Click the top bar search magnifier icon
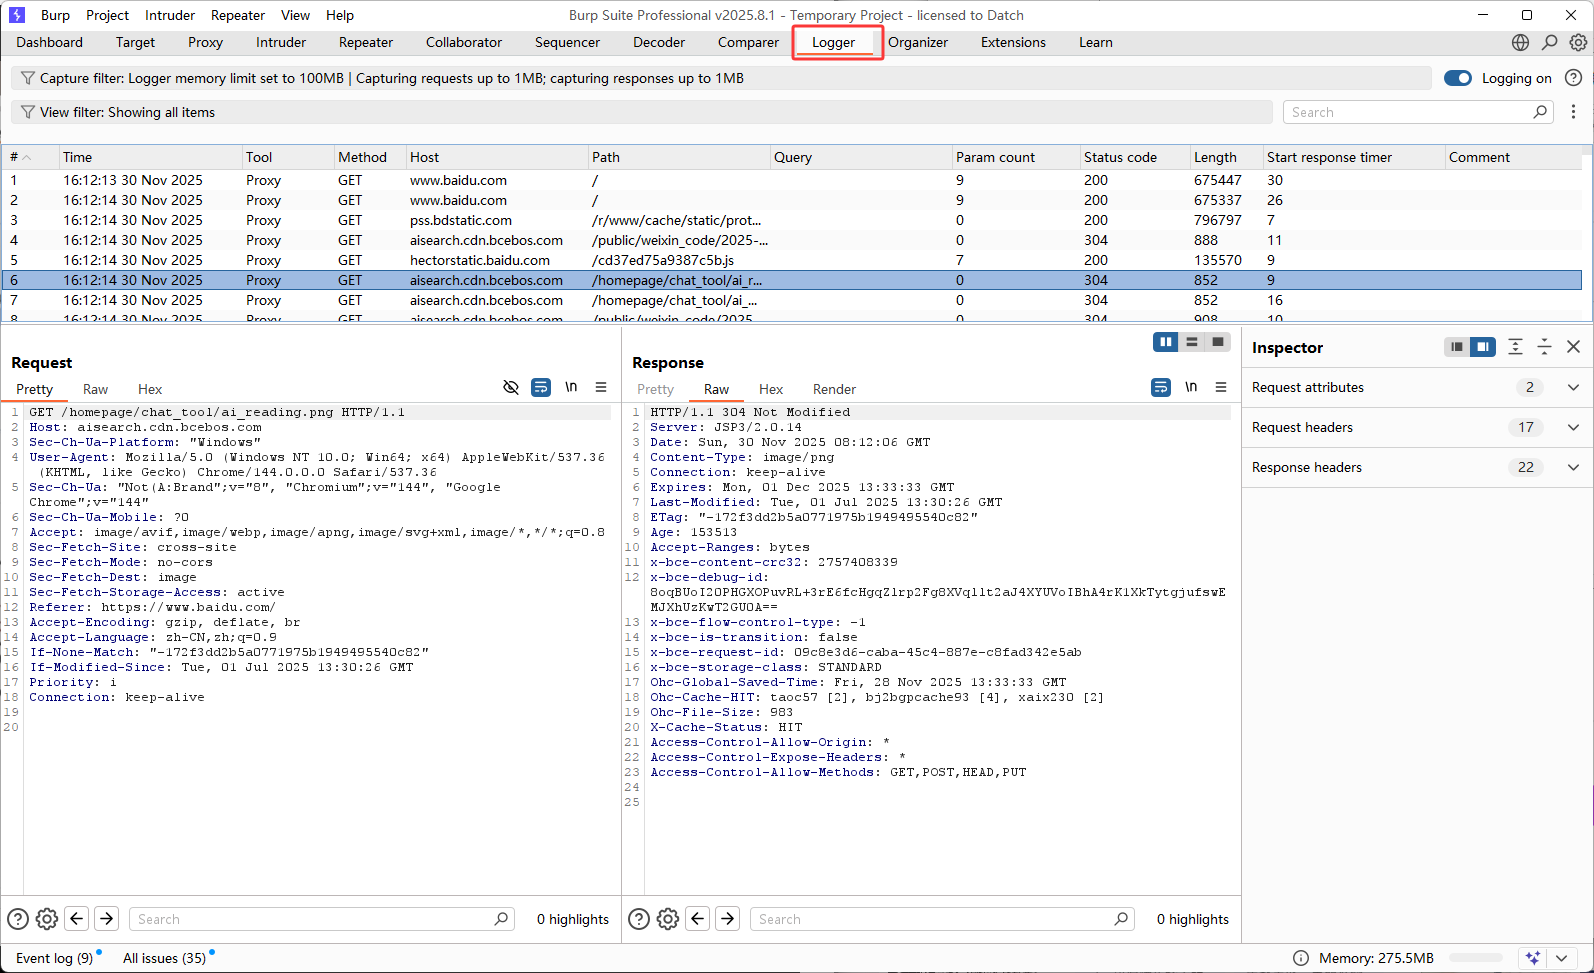This screenshot has width=1594, height=973. [x=1549, y=42]
